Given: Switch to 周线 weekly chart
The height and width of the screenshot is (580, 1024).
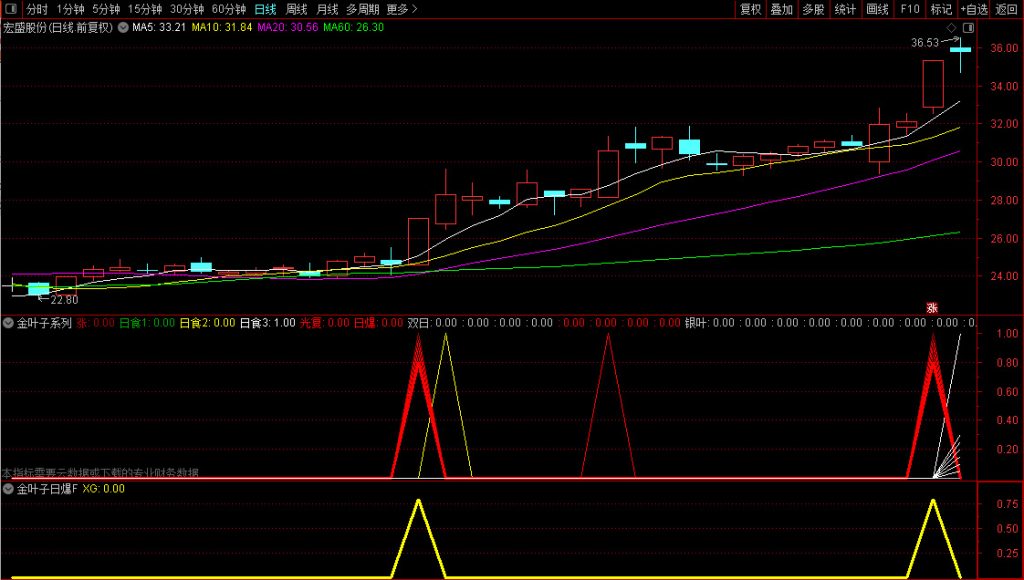Looking at the screenshot, I should pos(297,9).
